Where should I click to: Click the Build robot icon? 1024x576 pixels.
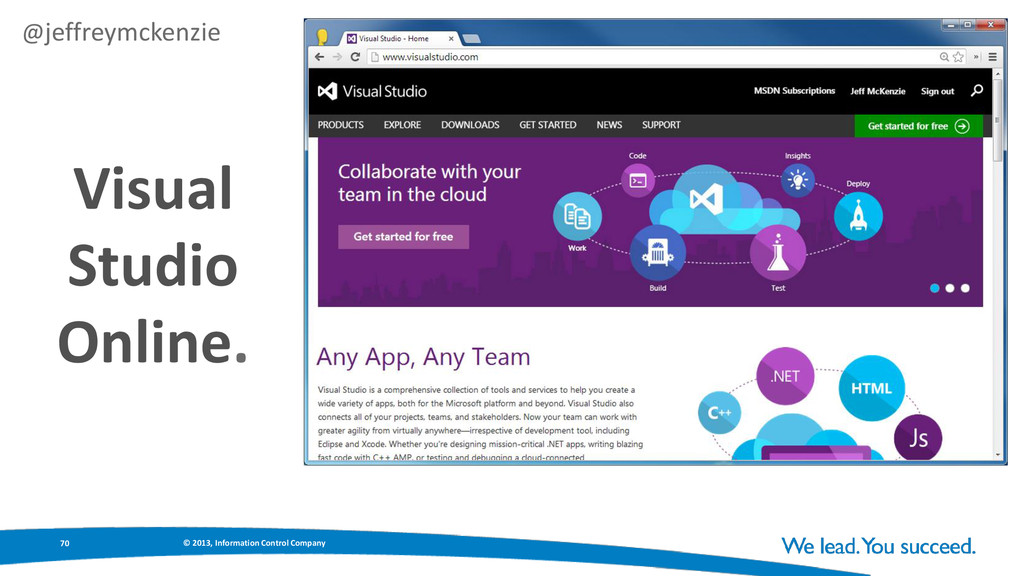658,253
